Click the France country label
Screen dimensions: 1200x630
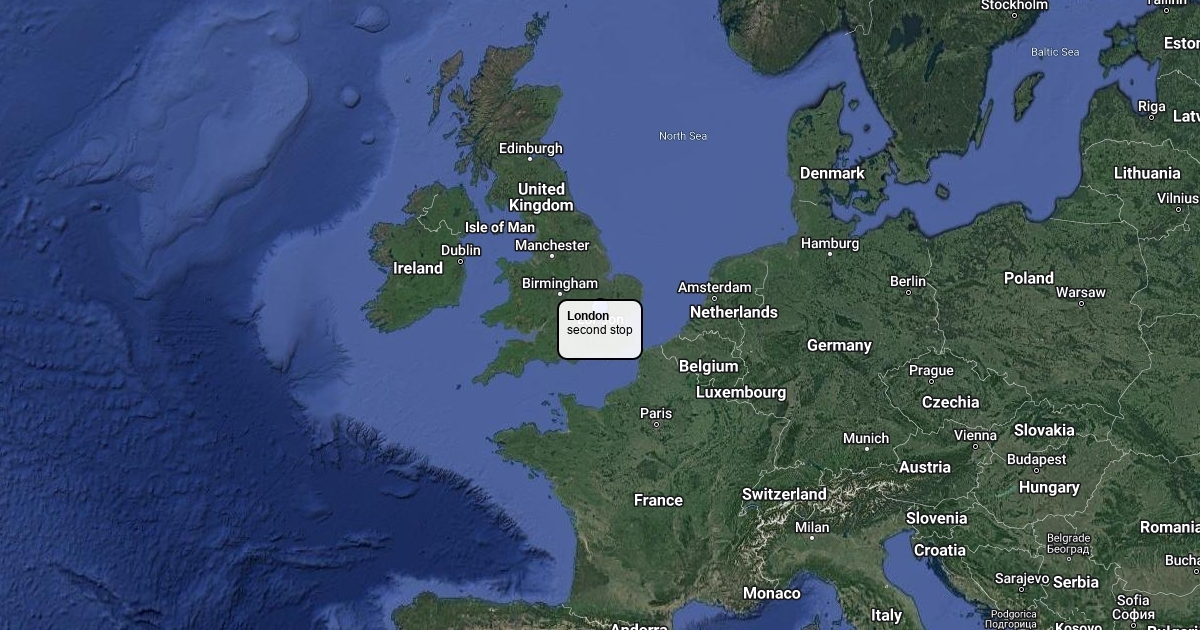[x=658, y=500]
